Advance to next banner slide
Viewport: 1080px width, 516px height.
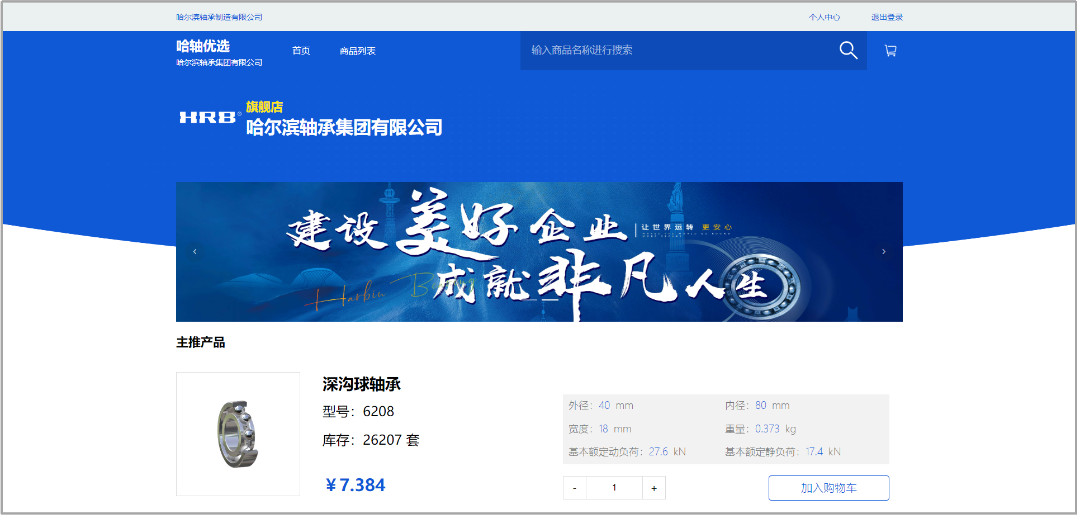click(884, 251)
